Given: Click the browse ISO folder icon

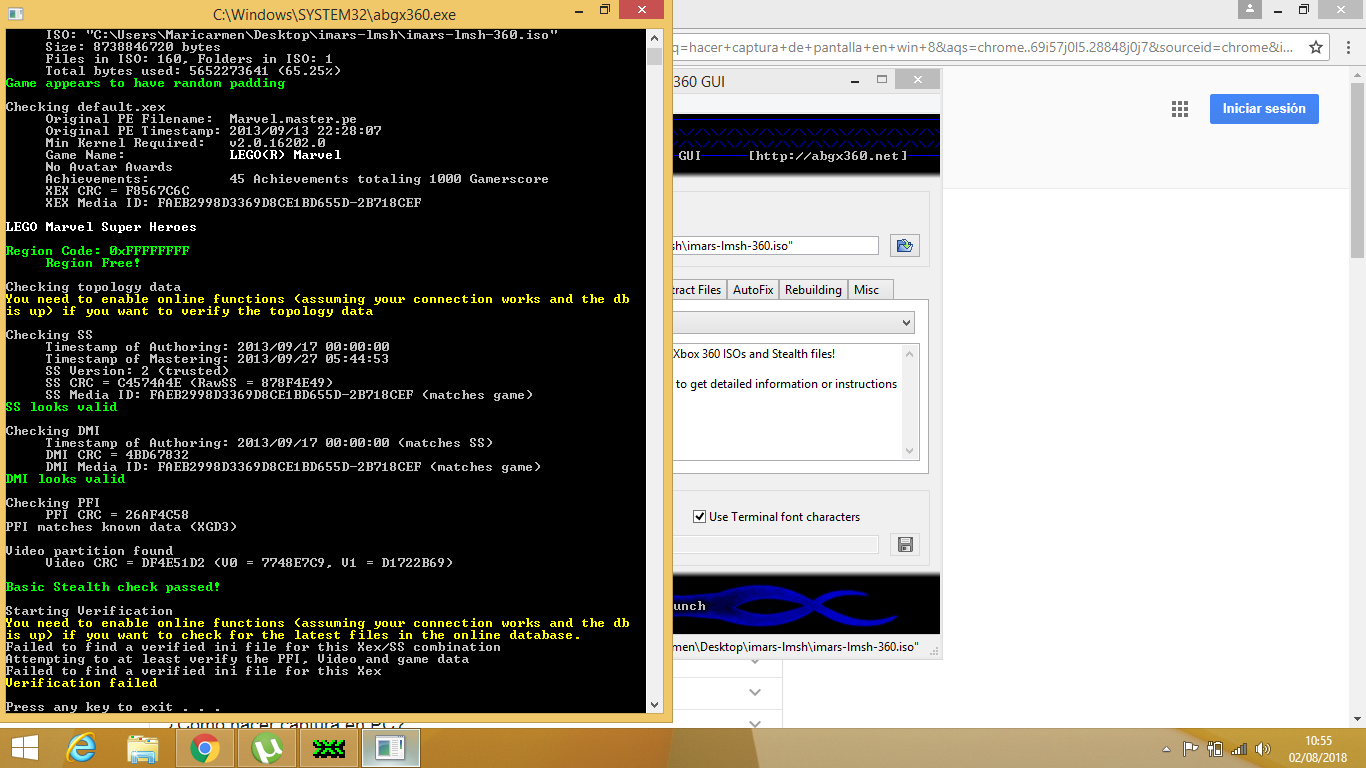Looking at the screenshot, I should pyautogui.click(x=905, y=246).
